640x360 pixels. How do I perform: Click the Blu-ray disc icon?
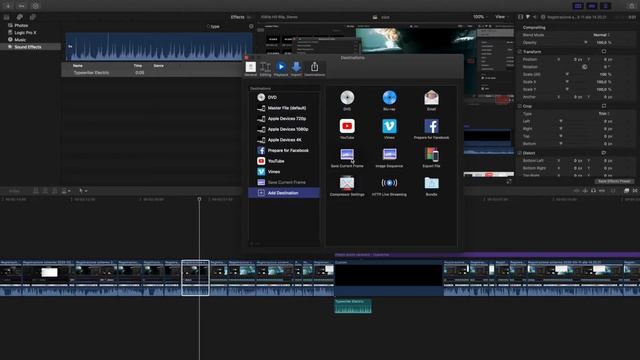pos(389,98)
